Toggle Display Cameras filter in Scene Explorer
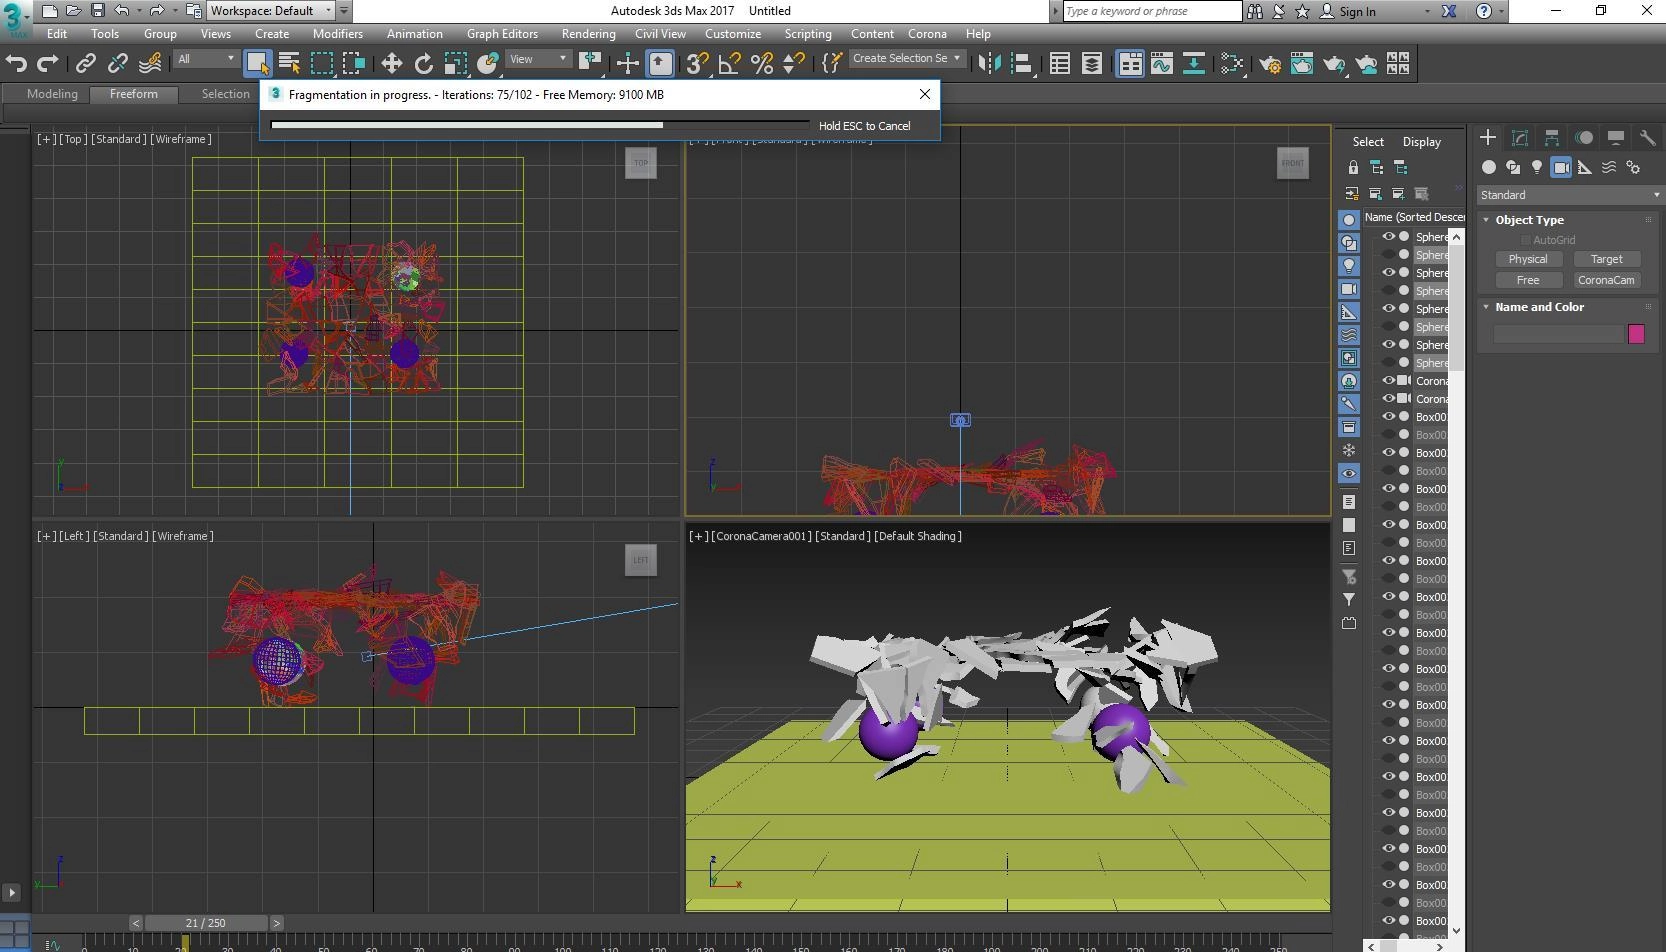This screenshot has height=952, width=1666. [1349, 289]
